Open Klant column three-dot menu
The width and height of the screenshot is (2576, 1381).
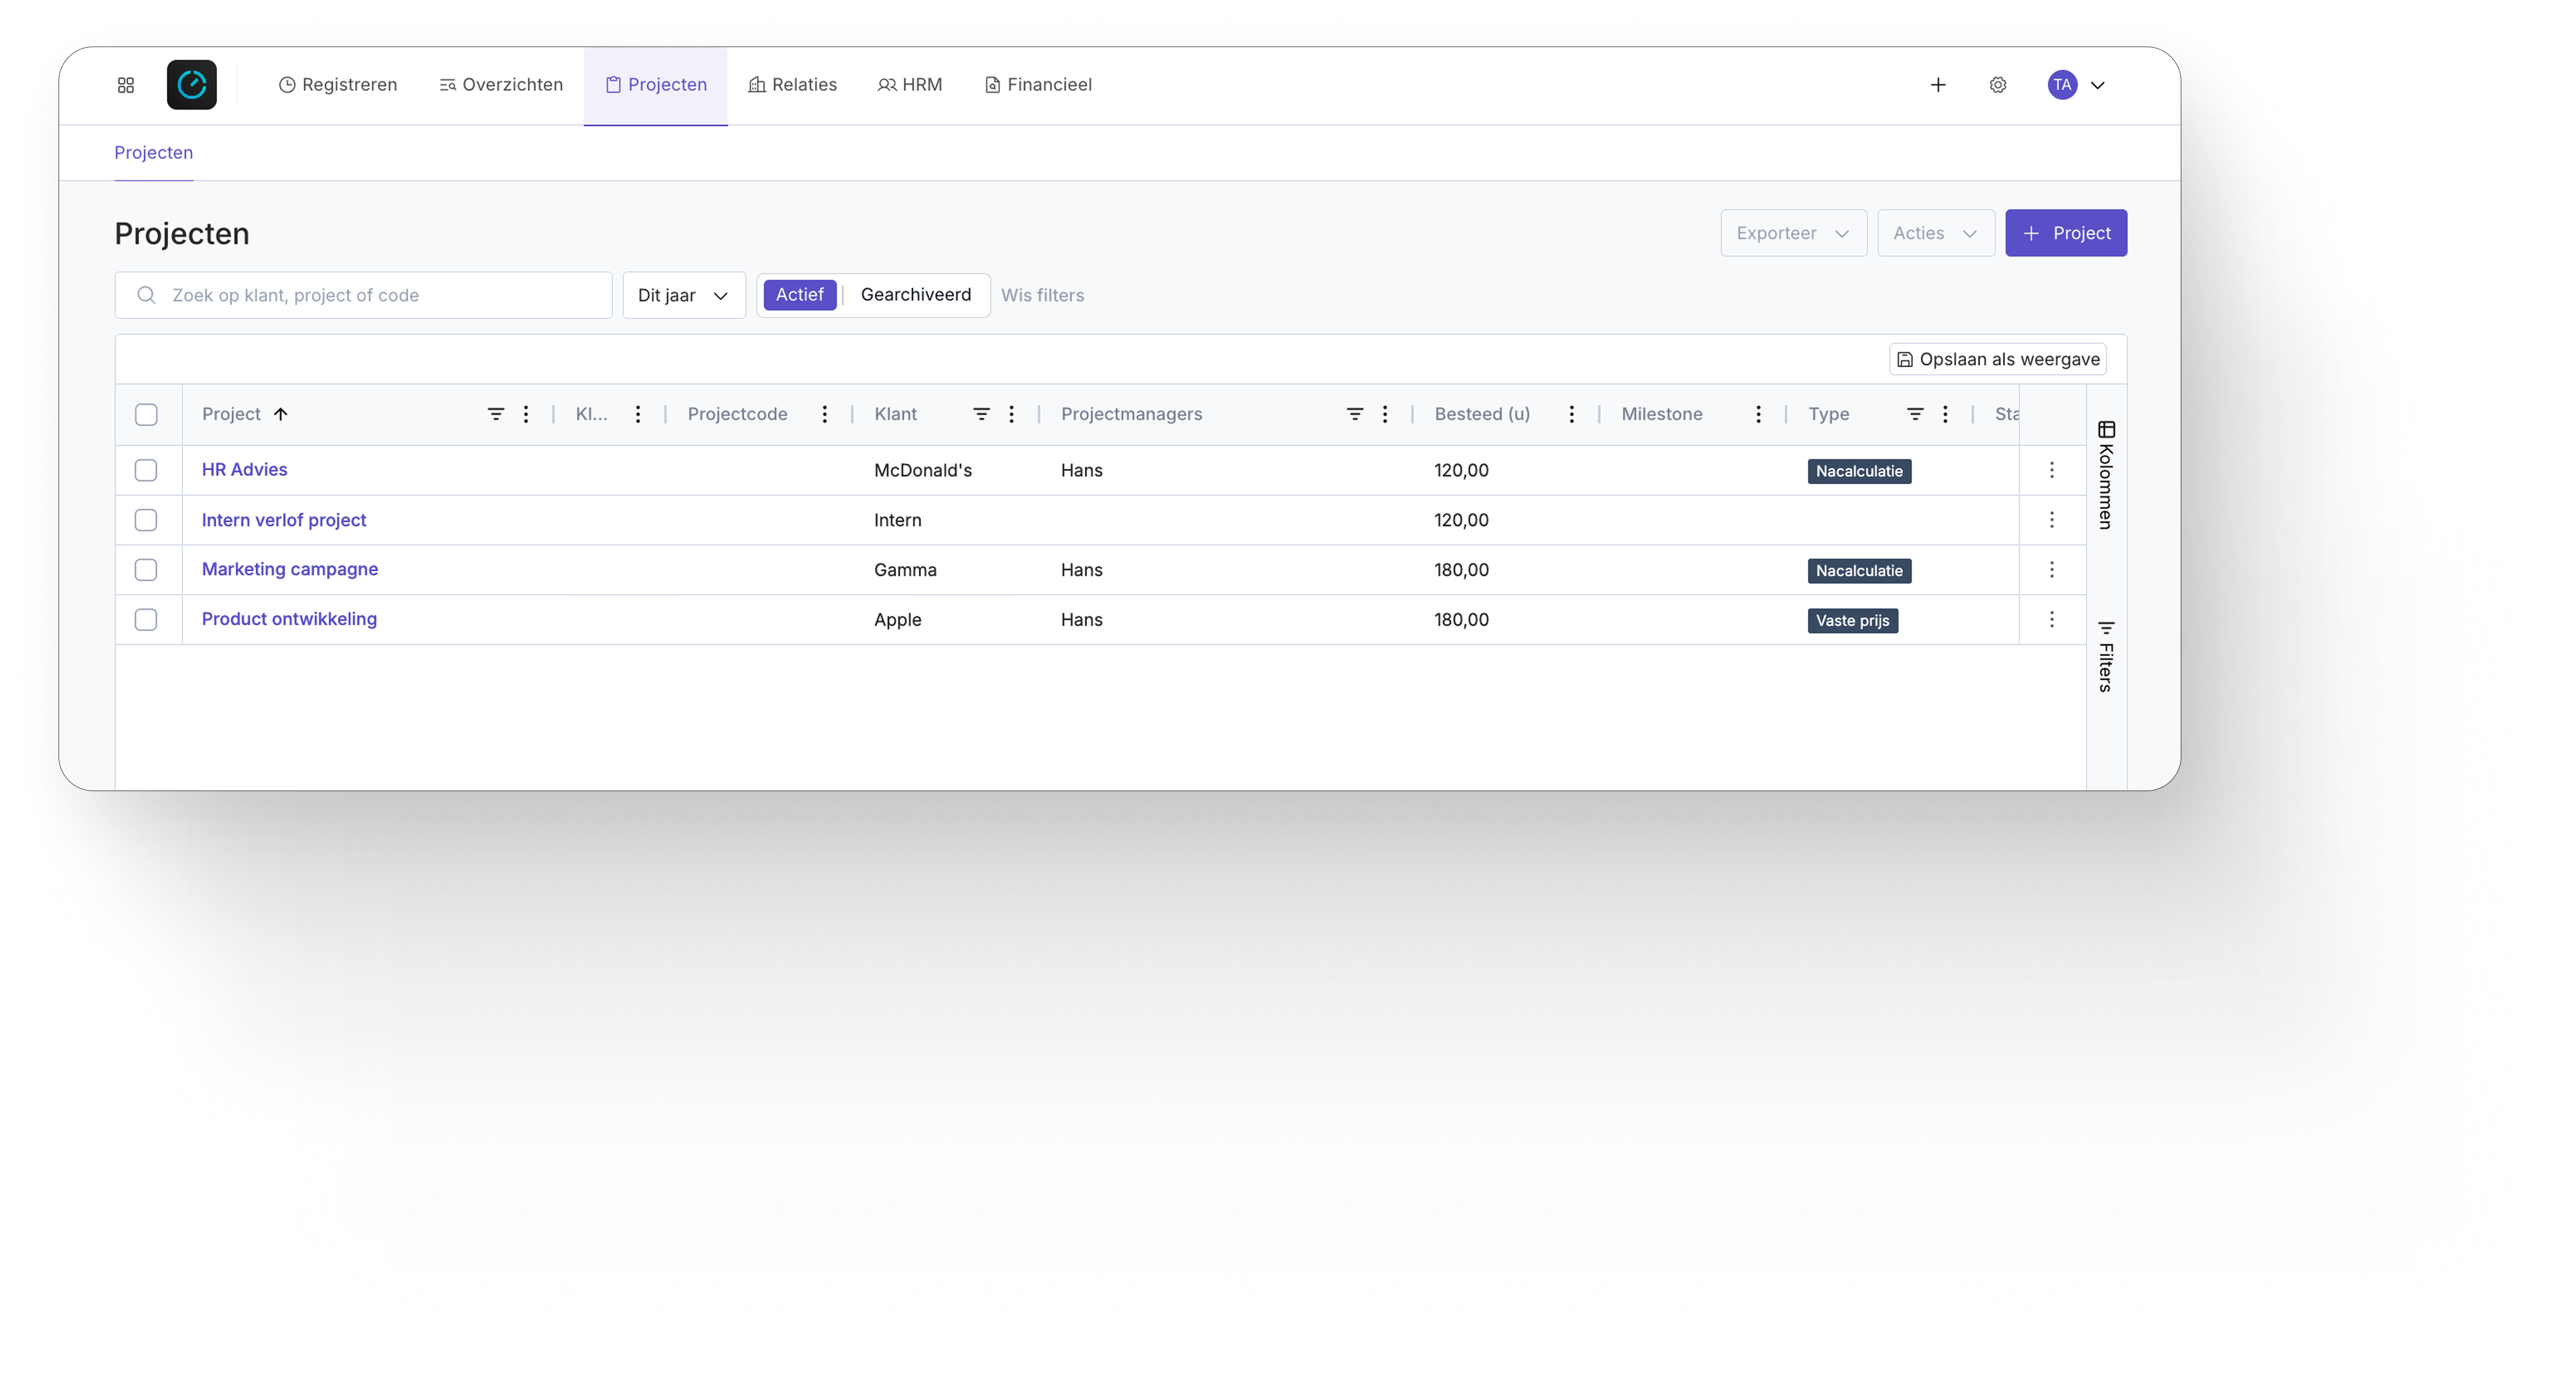1011,414
